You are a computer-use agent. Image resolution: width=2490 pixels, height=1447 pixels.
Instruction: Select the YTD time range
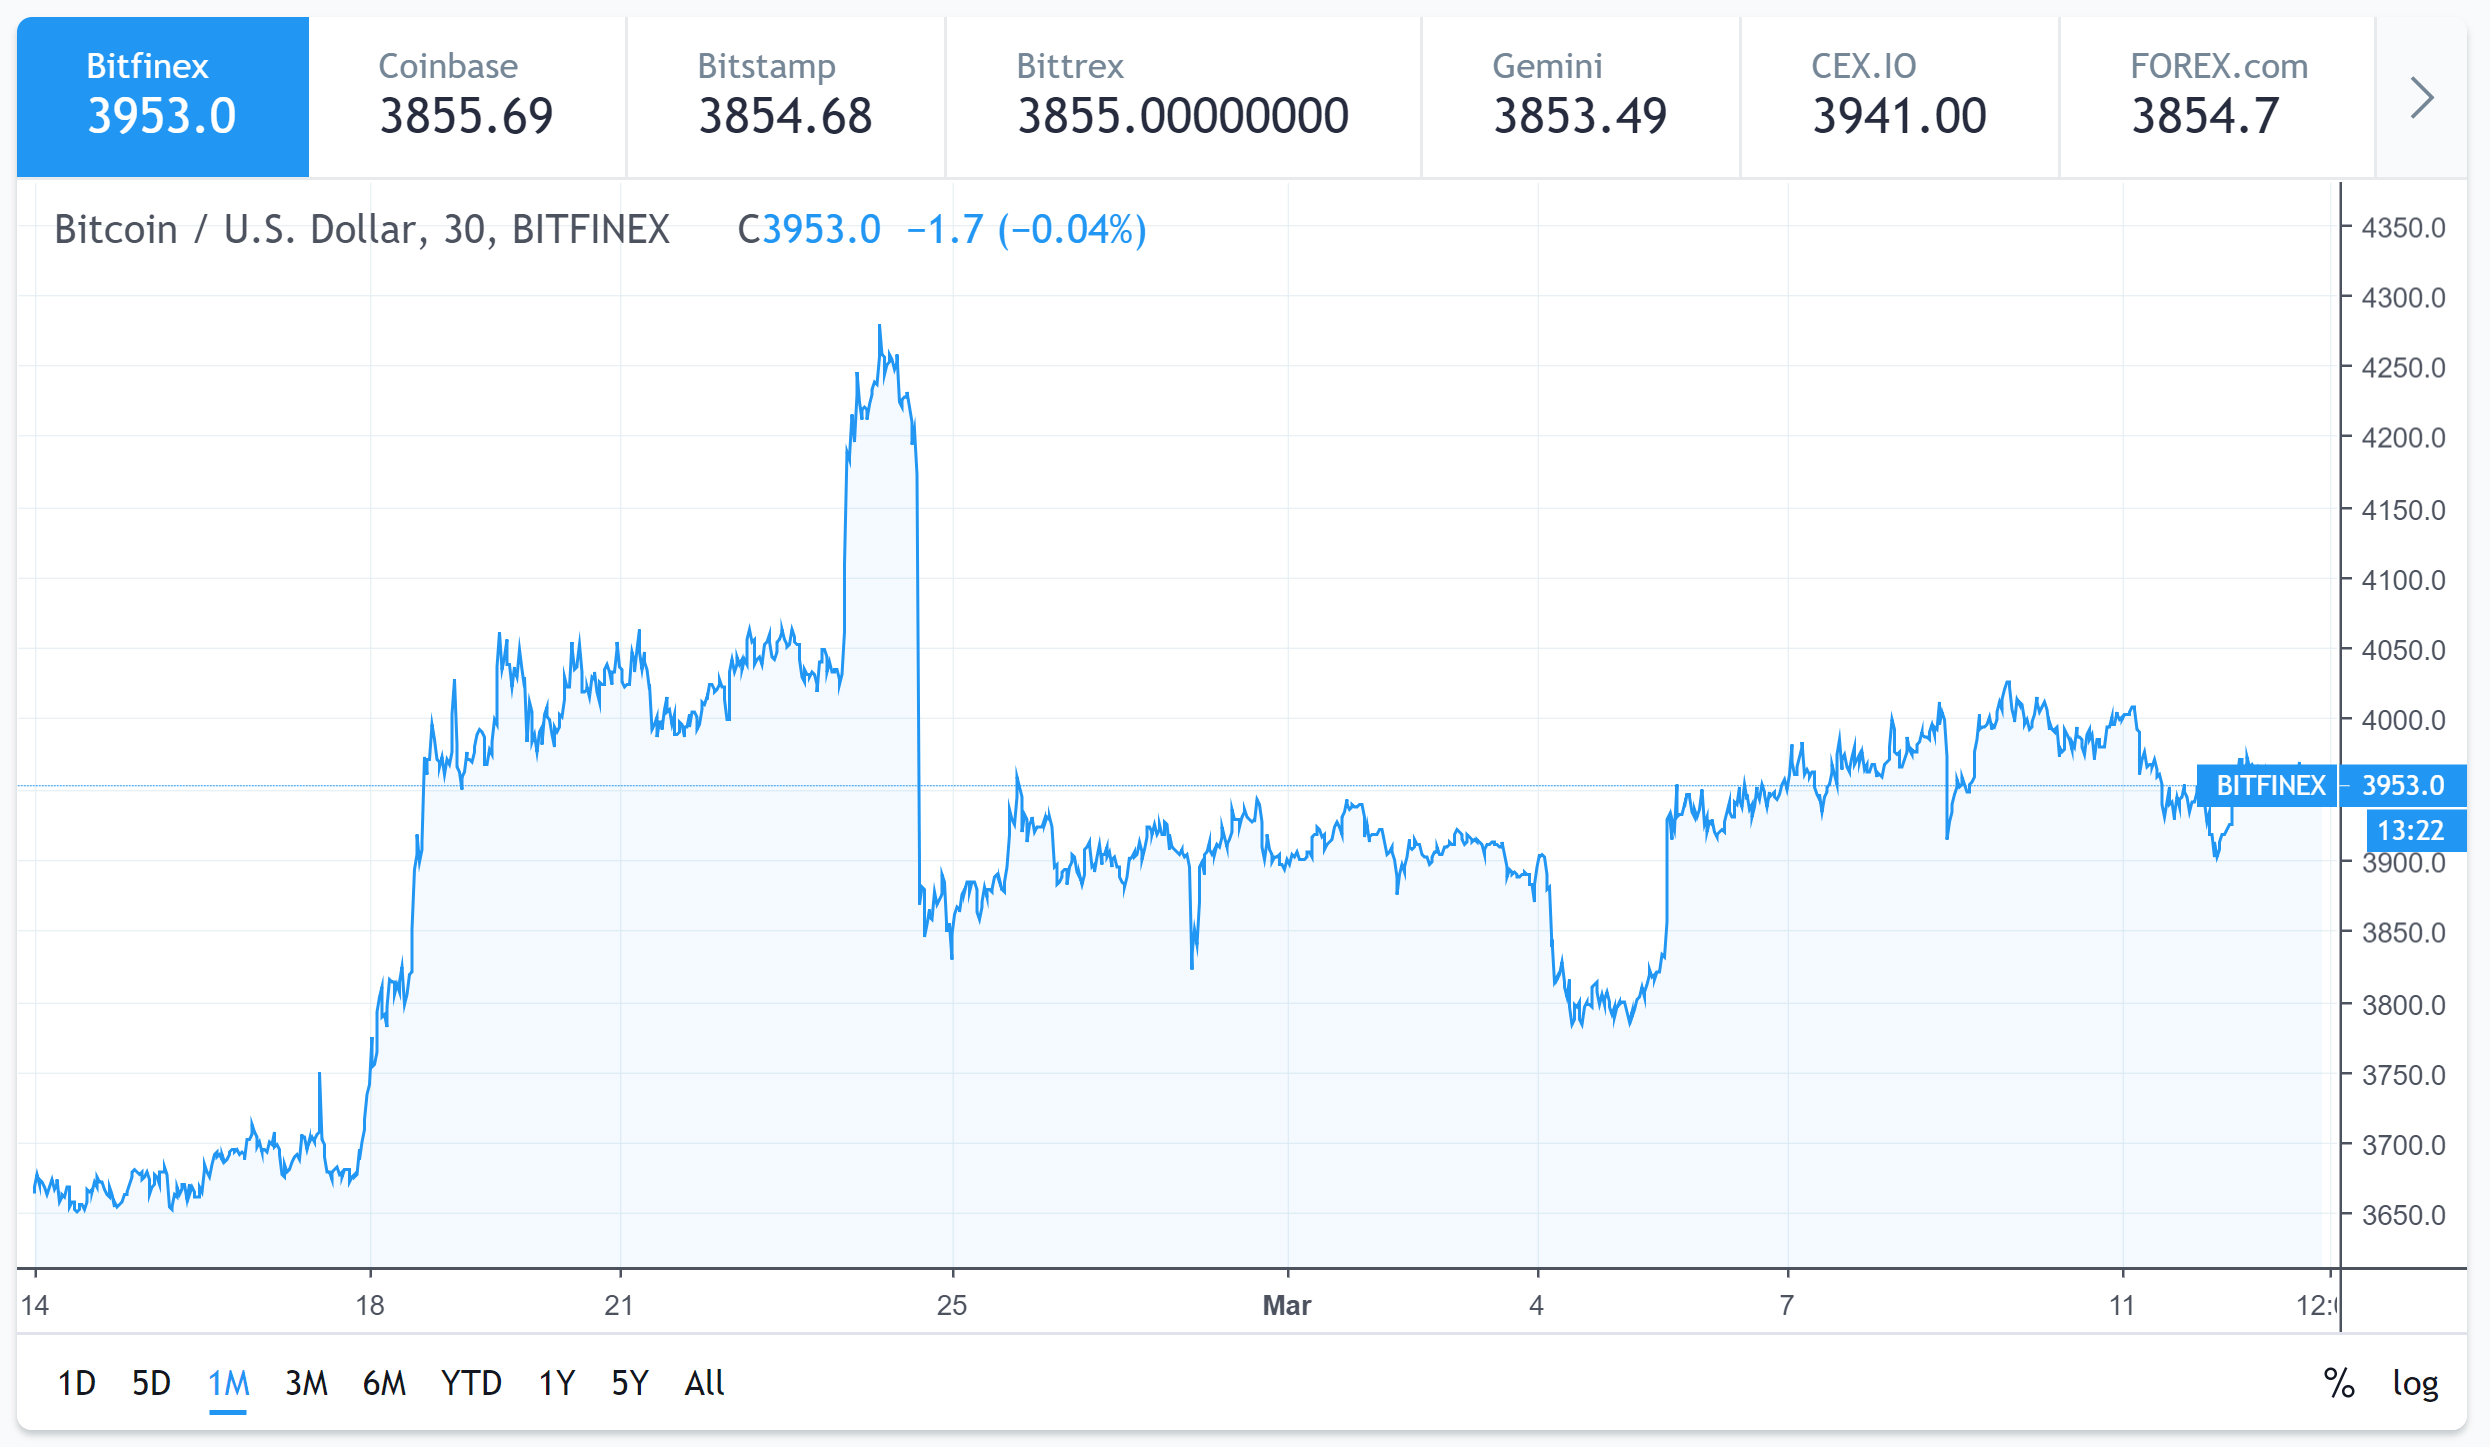click(x=471, y=1383)
